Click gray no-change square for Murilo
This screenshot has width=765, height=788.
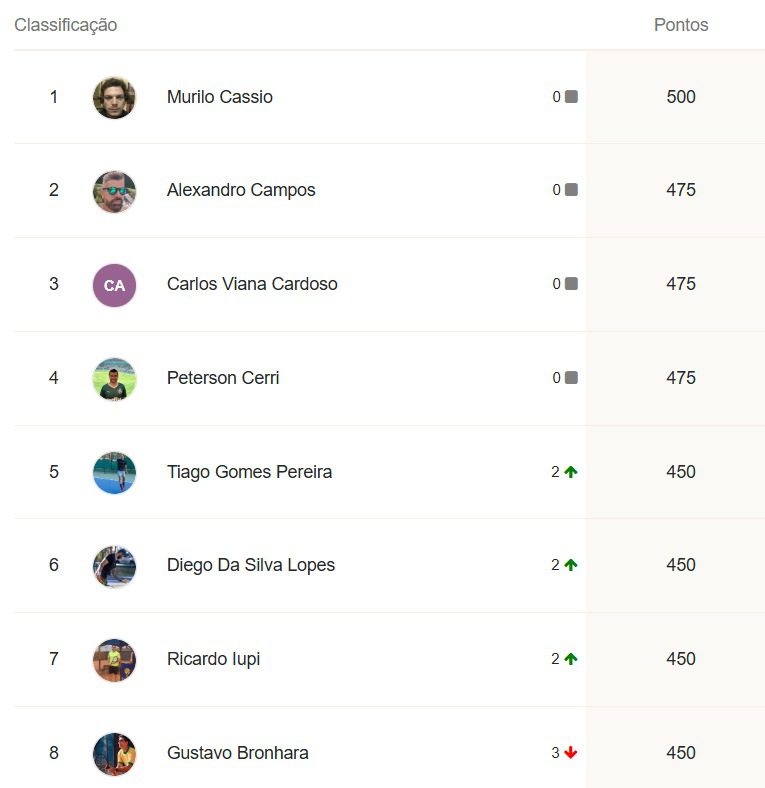tap(571, 96)
